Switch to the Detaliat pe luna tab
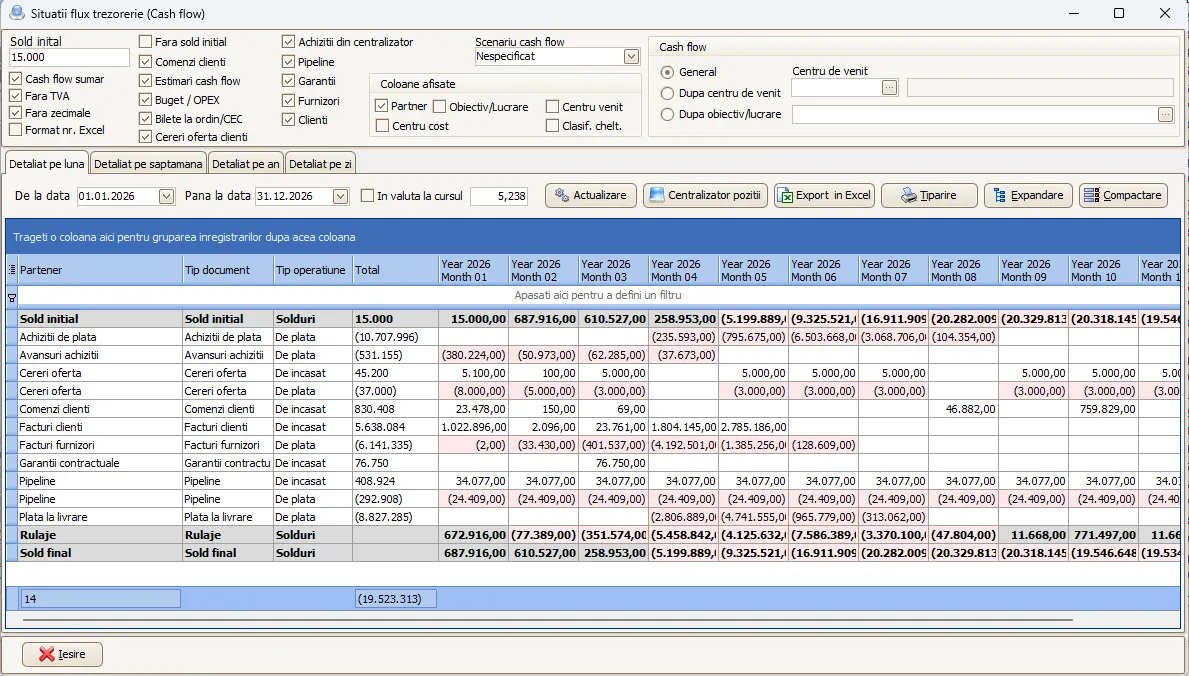Image resolution: width=1189 pixels, height=676 pixels. point(47,164)
